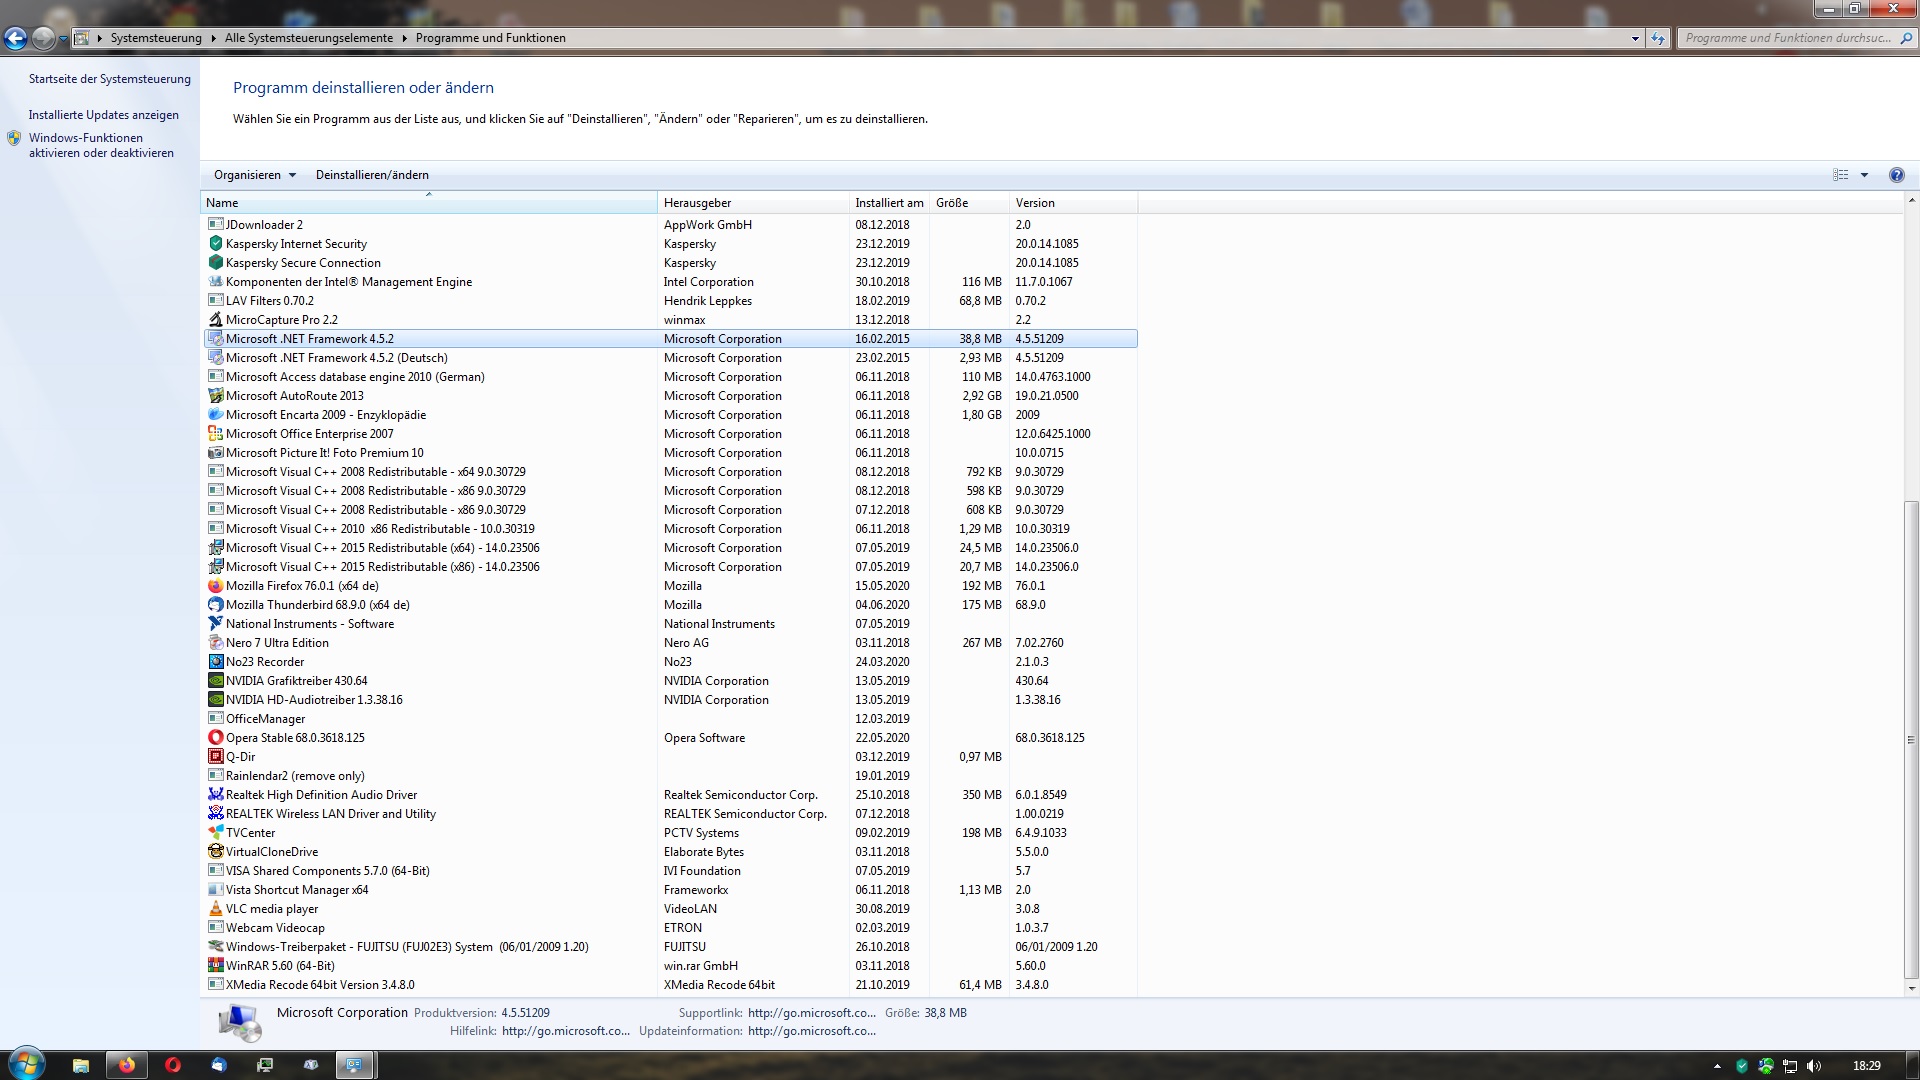Click the Mozilla Firefox list entry icon
The width and height of the screenshot is (1920, 1080).
(215, 586)
